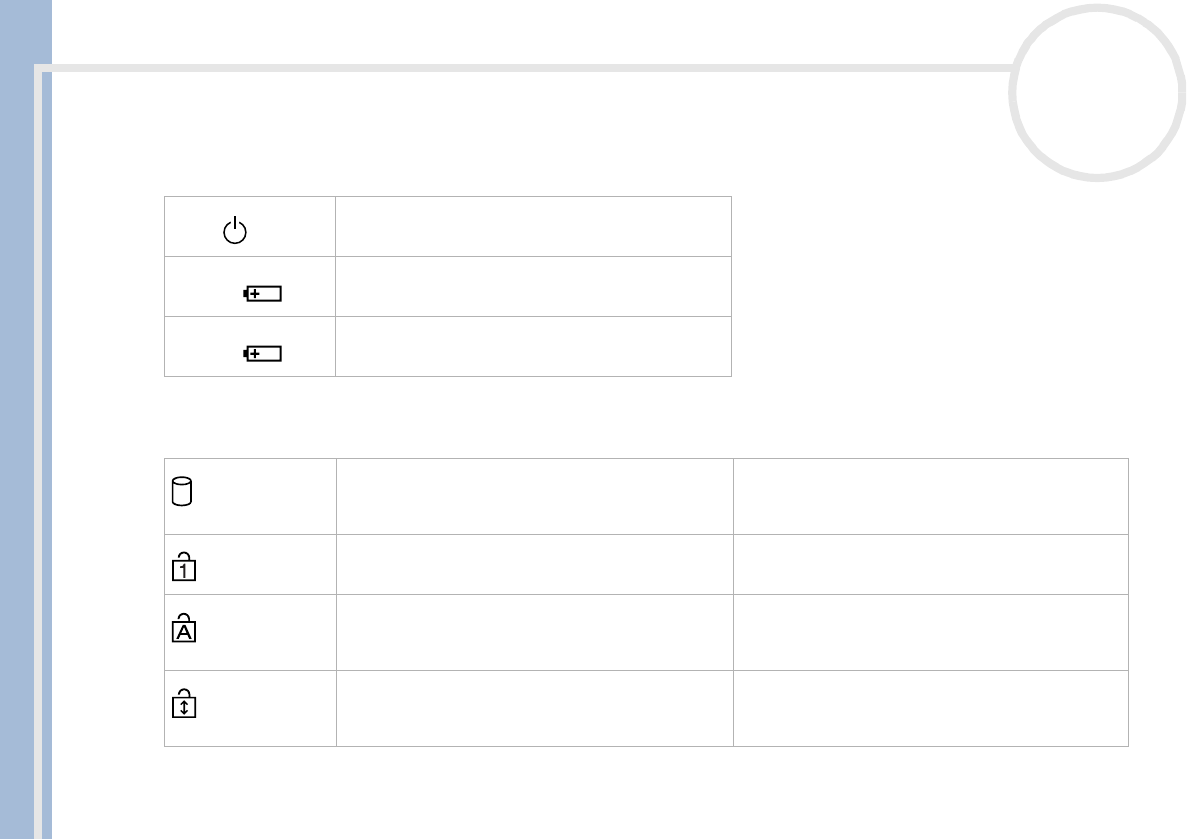Click the middle cell in the hard disk row
Viewport: 1187px width, 839px height.
click(534, 496)
